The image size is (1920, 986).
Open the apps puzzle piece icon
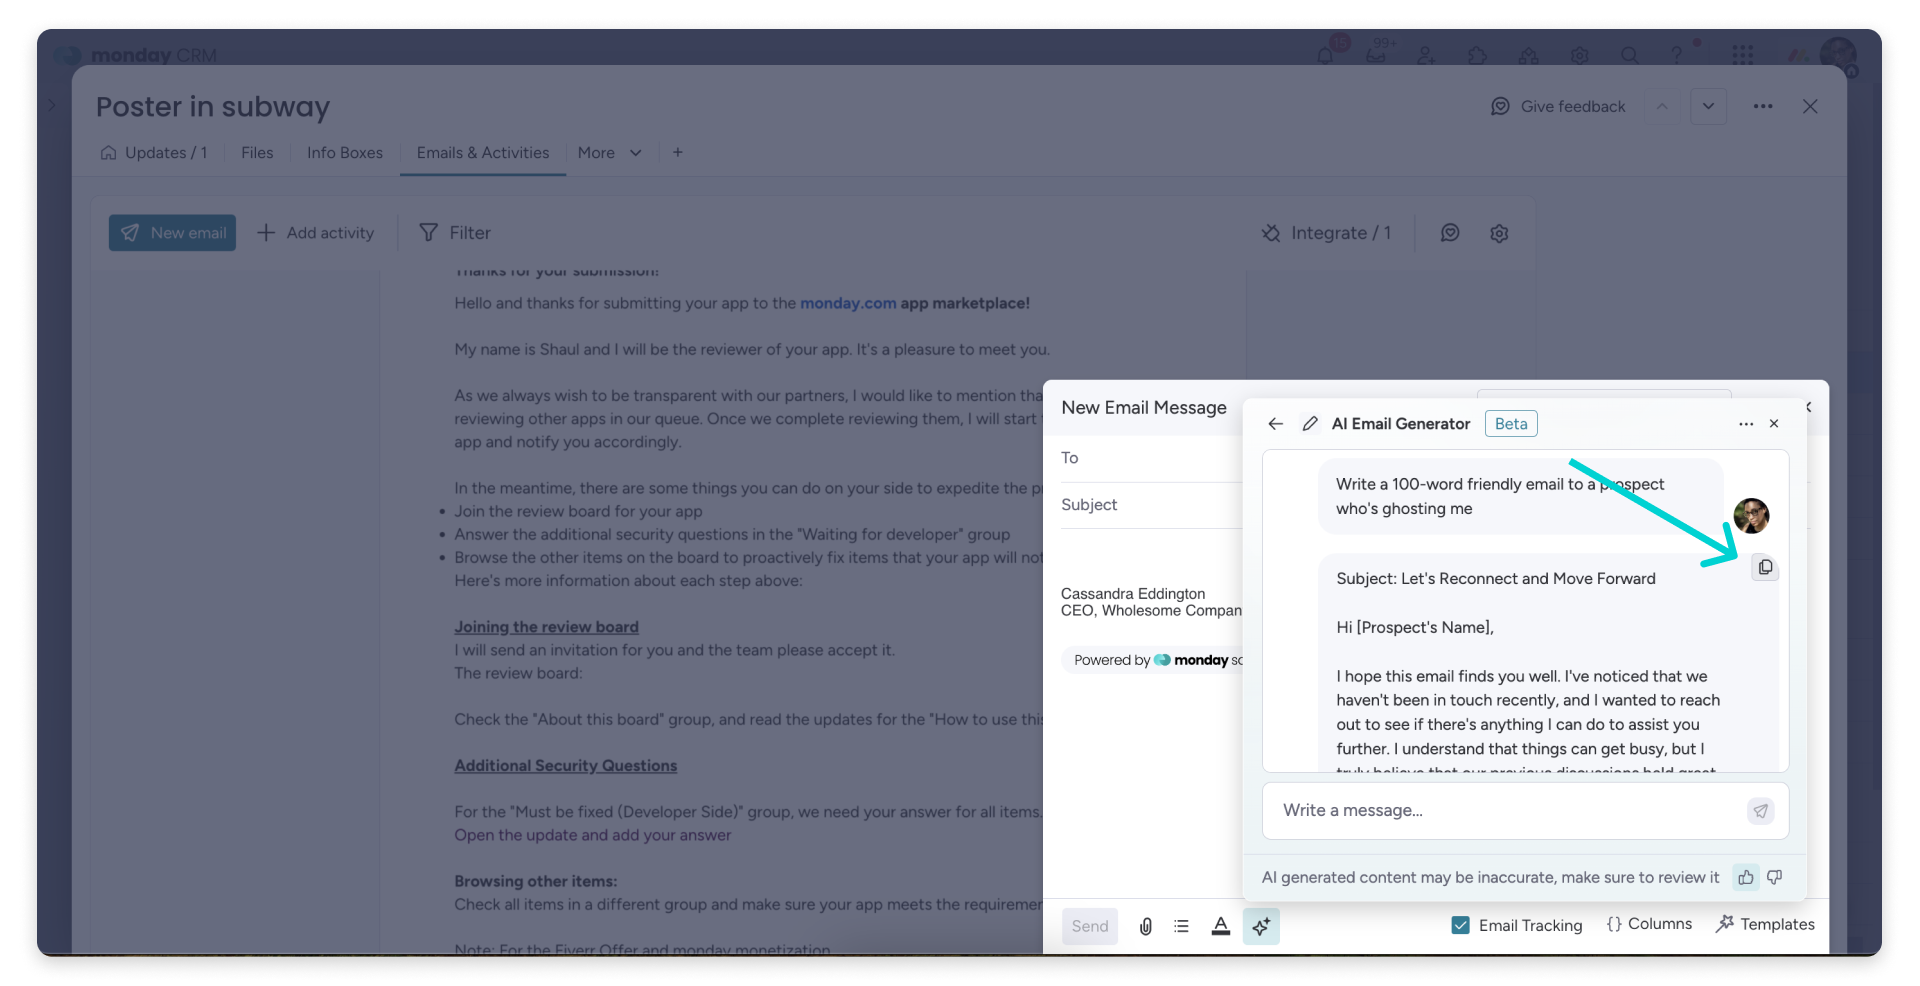point(1478,55)
